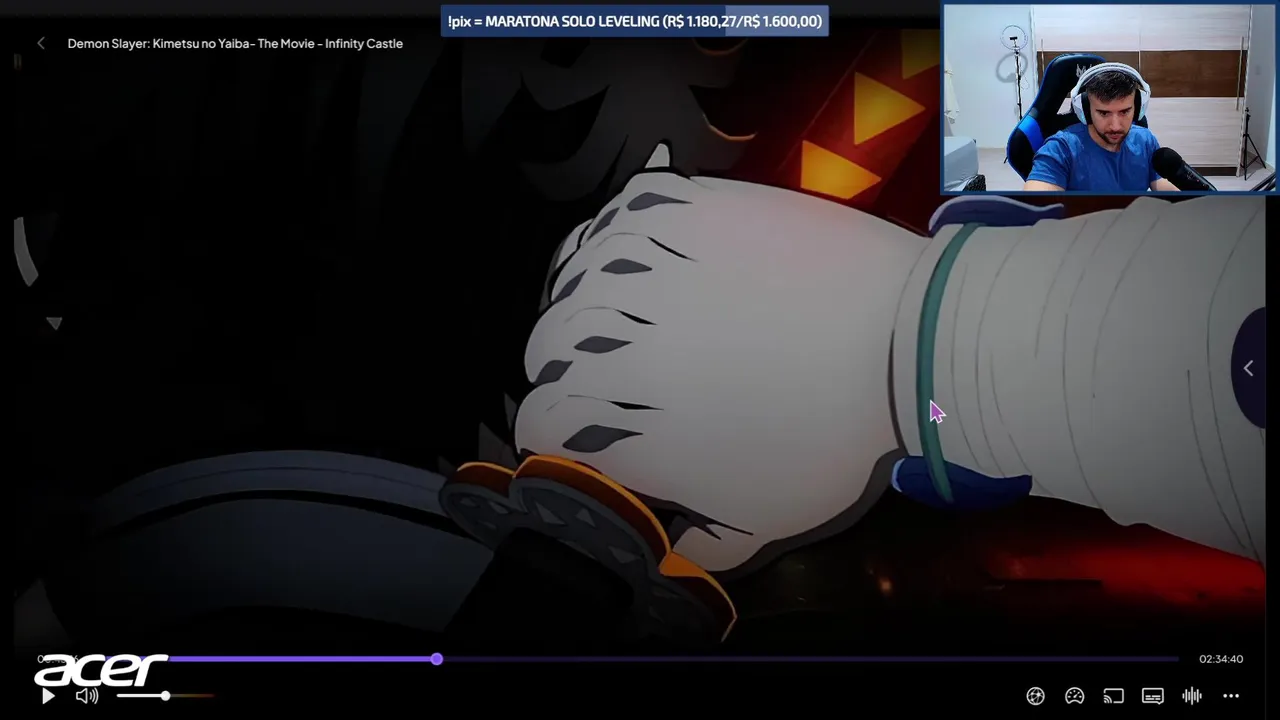This screenshot has width=1280, height=720.
Task: Play the video with the play button
Action: (x=48, y=696)
